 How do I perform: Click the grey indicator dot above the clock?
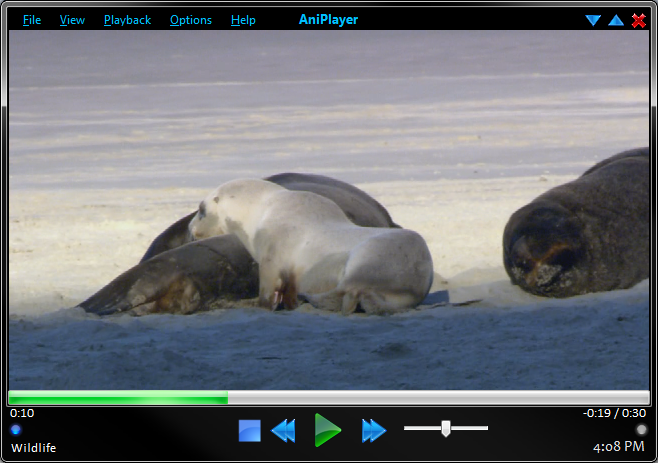[x=641, y=429]
